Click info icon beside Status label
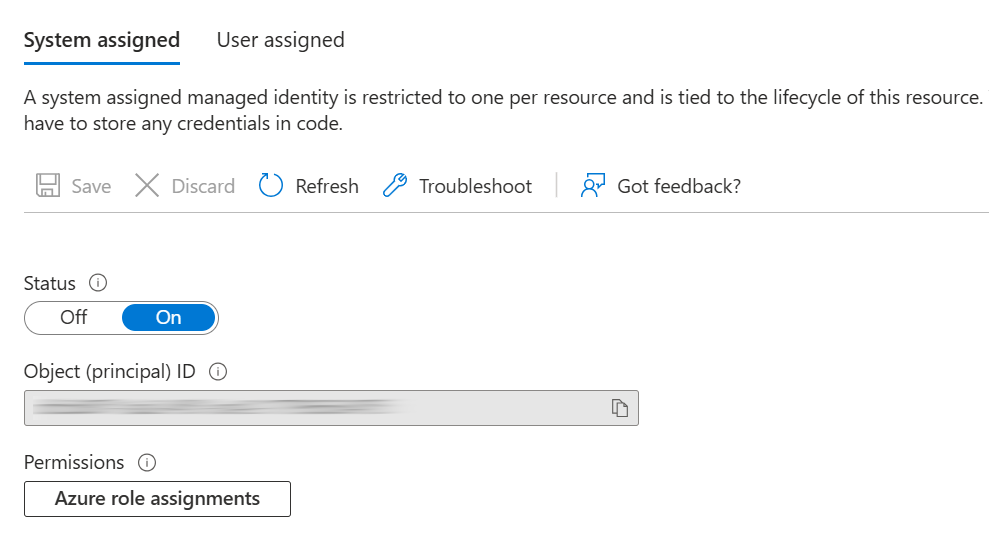989x535 pixels. tap(98, 283)
